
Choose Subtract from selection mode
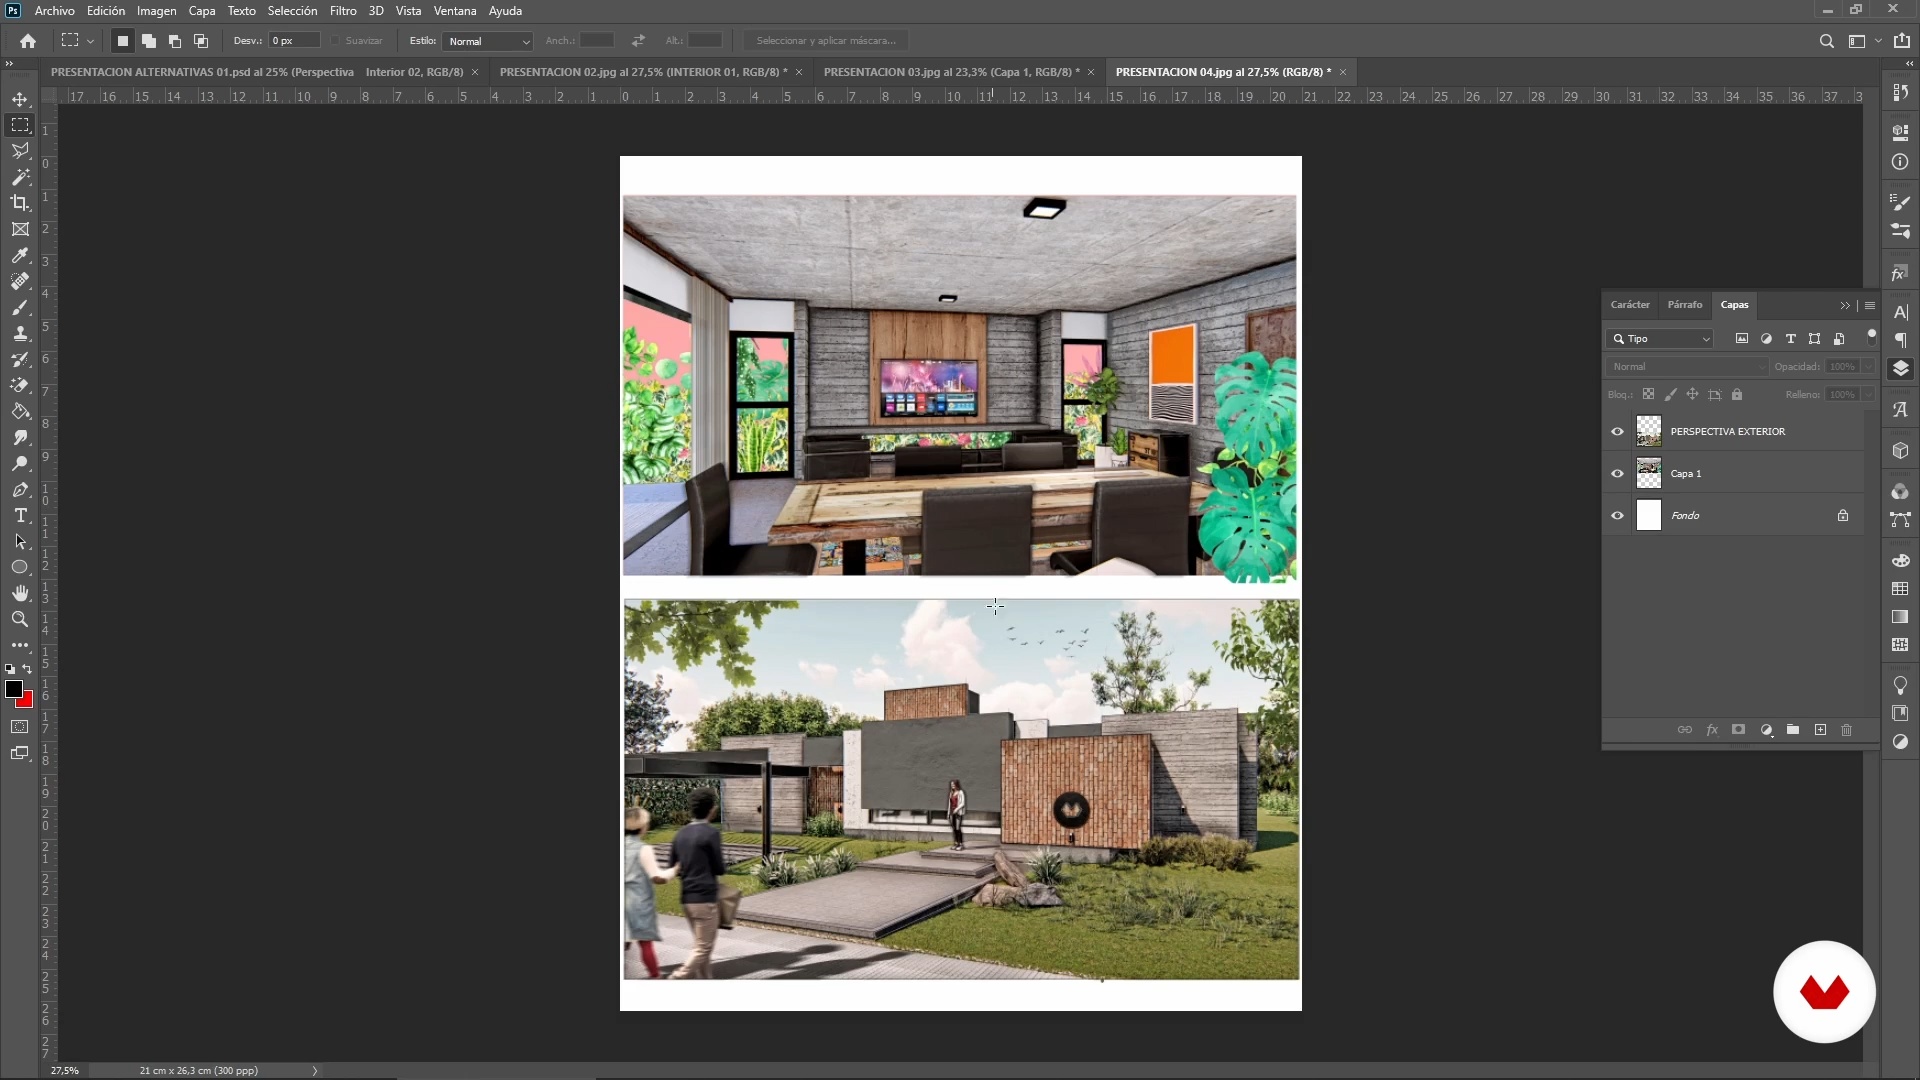pyautogui.click(x=175, y=41)
